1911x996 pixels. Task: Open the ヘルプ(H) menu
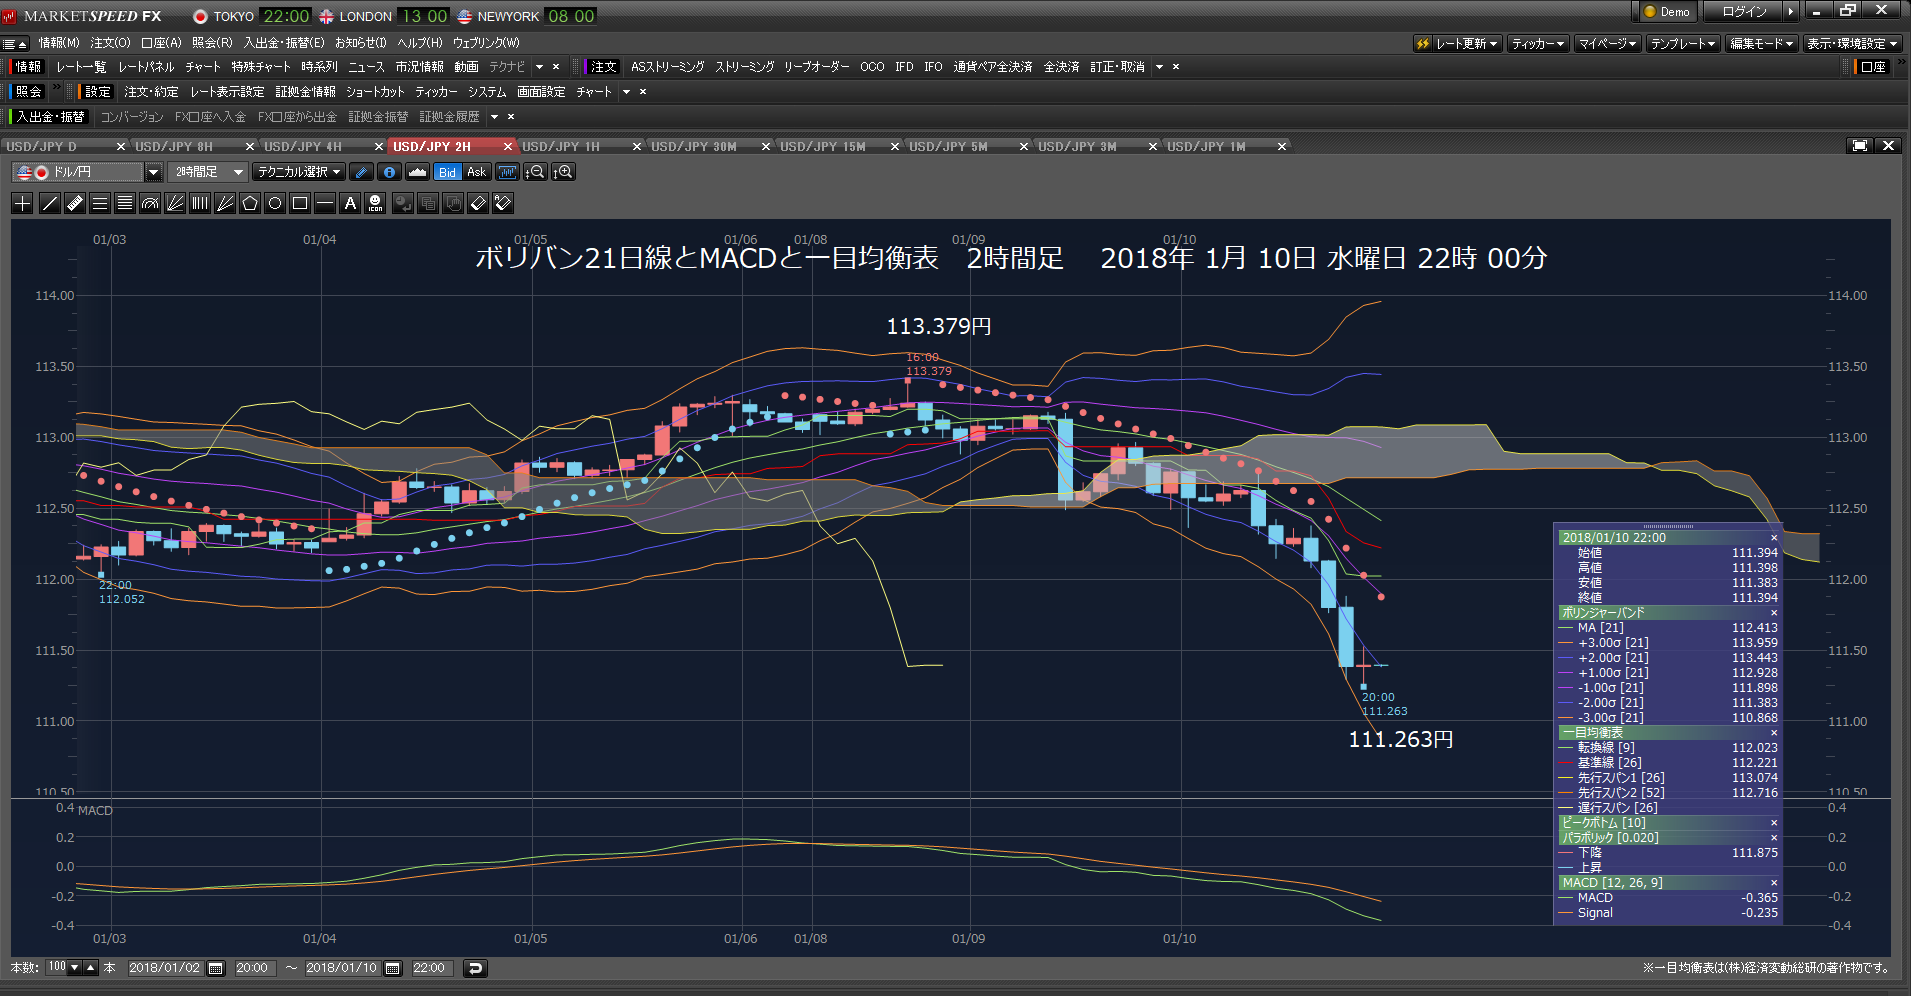coord(419,43)
